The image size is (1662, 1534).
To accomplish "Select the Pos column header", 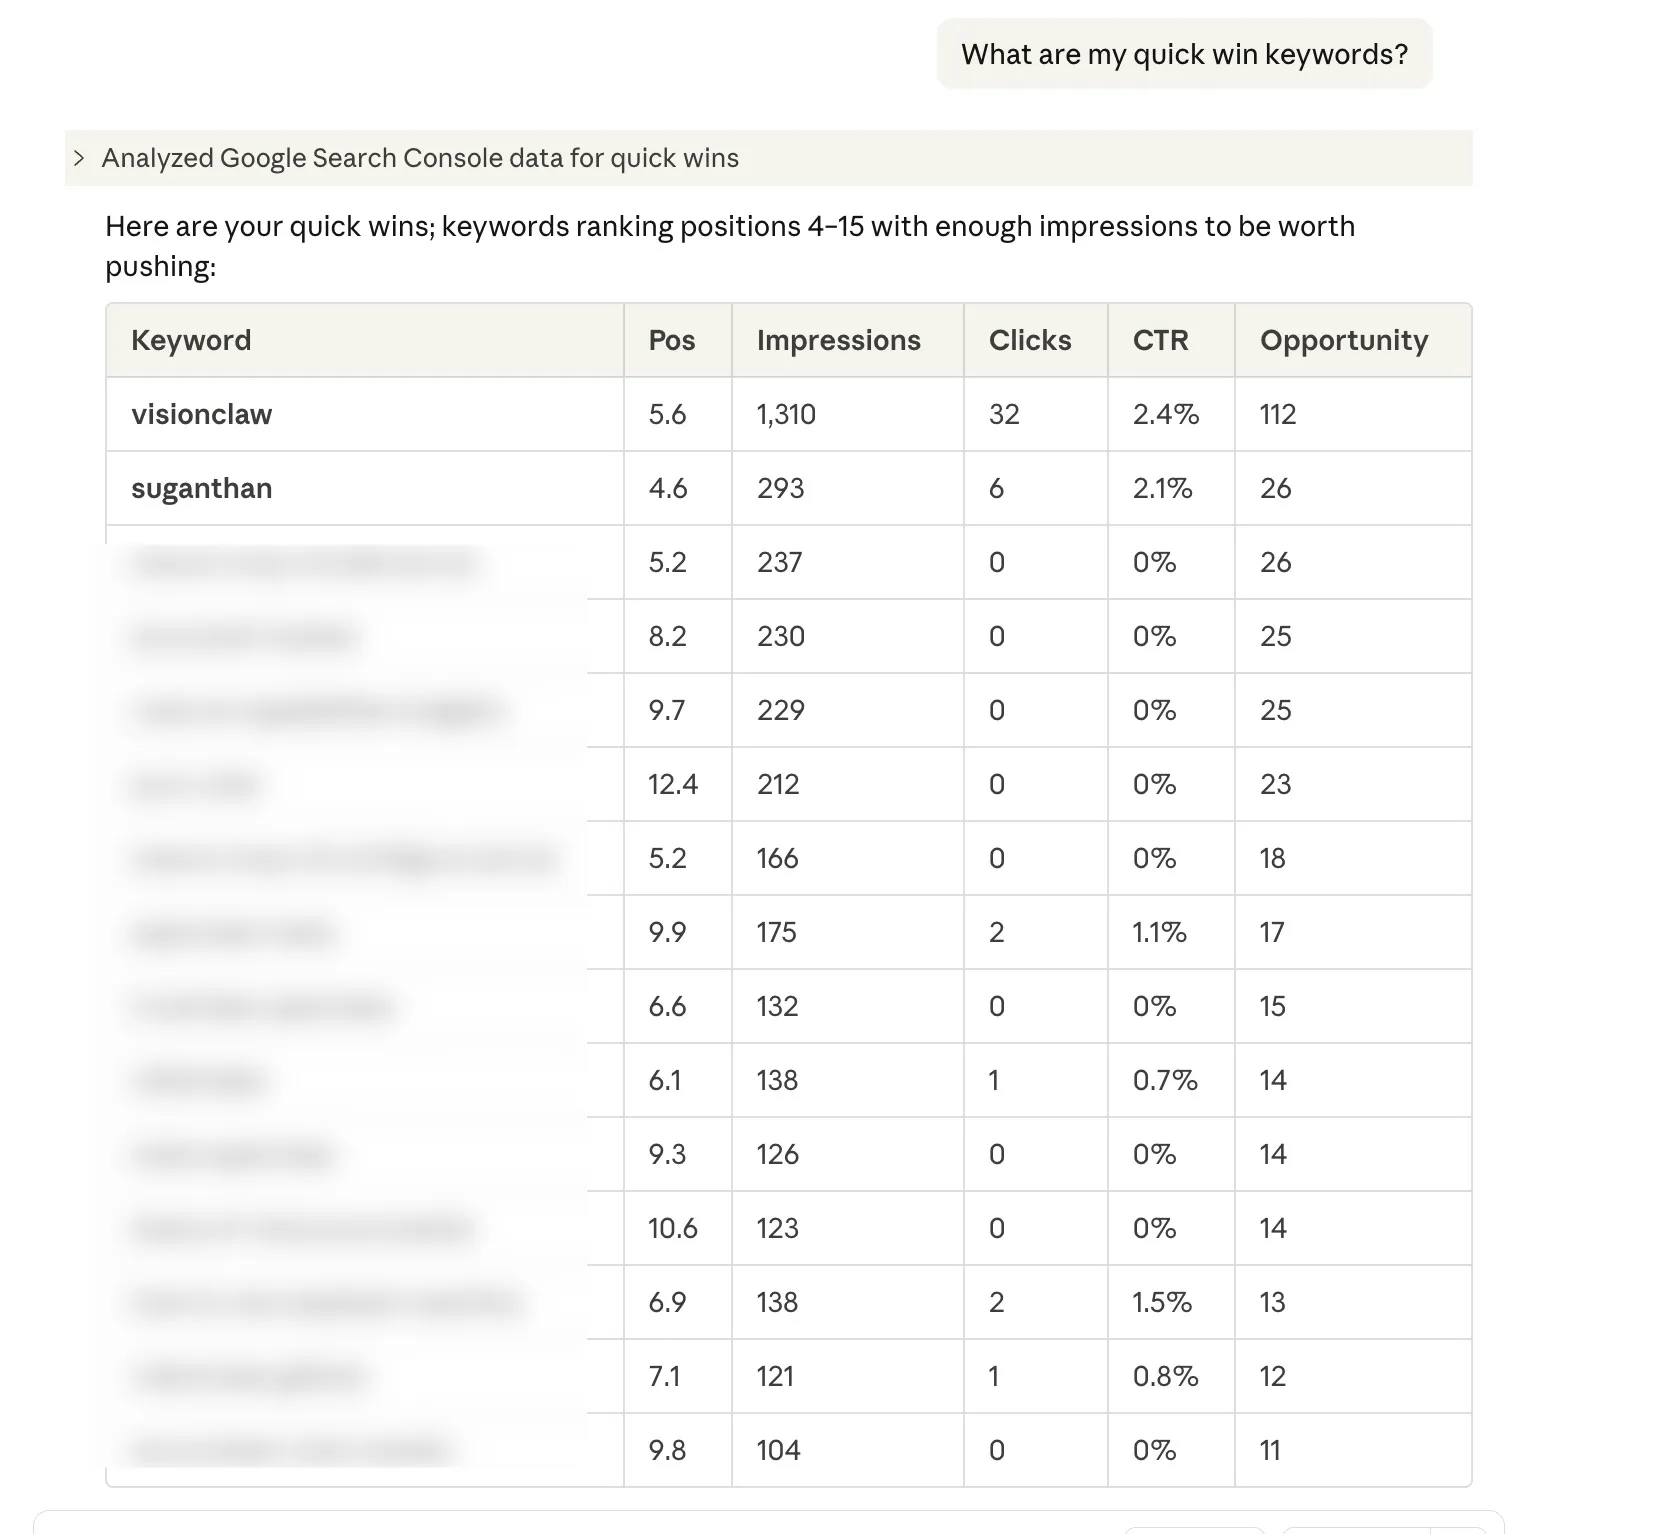I will click(671, 340).
